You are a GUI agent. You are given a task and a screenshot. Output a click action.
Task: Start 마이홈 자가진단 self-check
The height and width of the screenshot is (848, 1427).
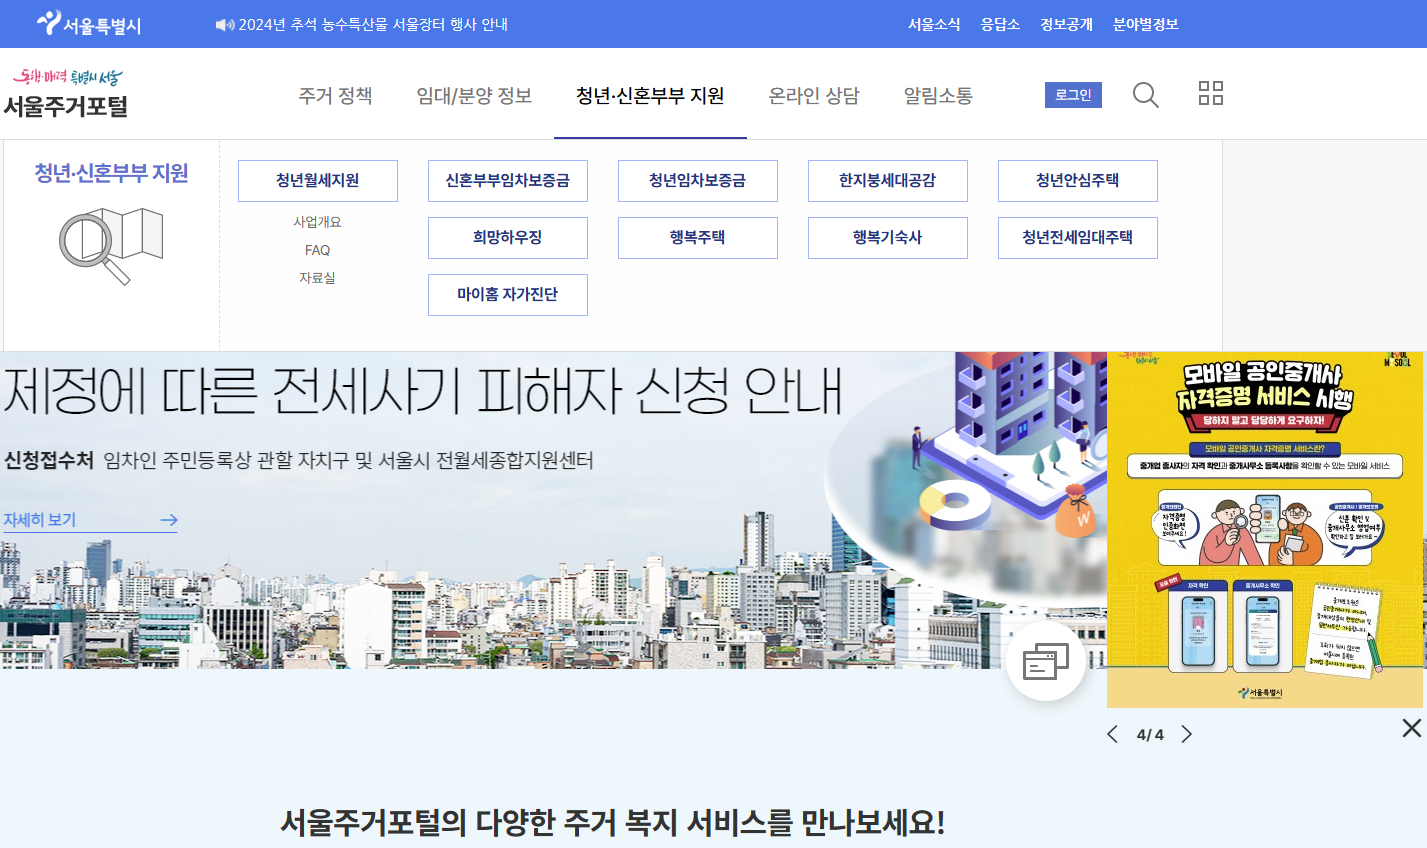pos(507,294)
